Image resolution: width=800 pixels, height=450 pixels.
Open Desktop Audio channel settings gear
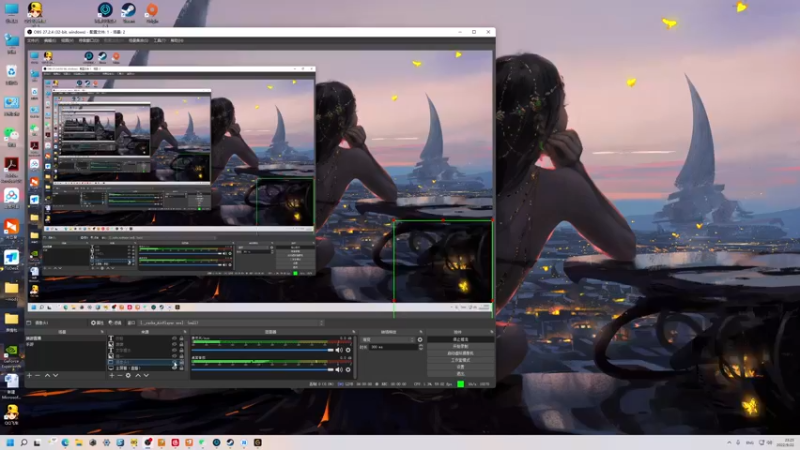[348, 369]
